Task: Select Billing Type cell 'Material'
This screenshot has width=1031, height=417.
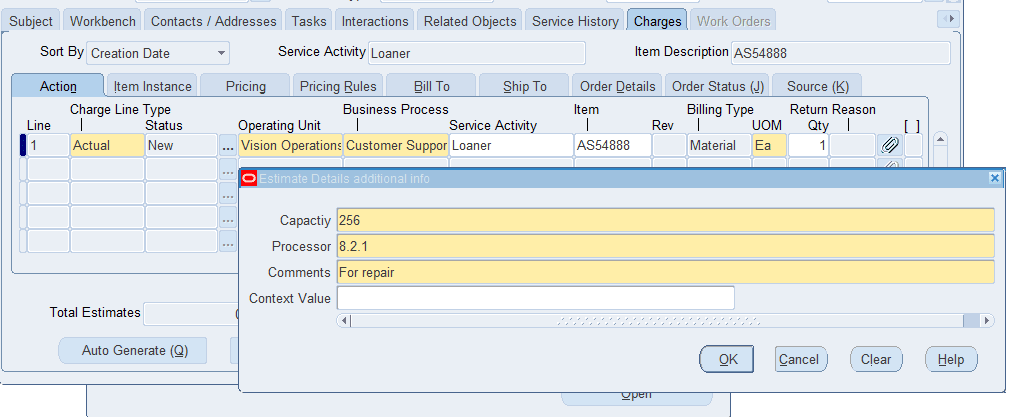Action: (x=719, y=145)
